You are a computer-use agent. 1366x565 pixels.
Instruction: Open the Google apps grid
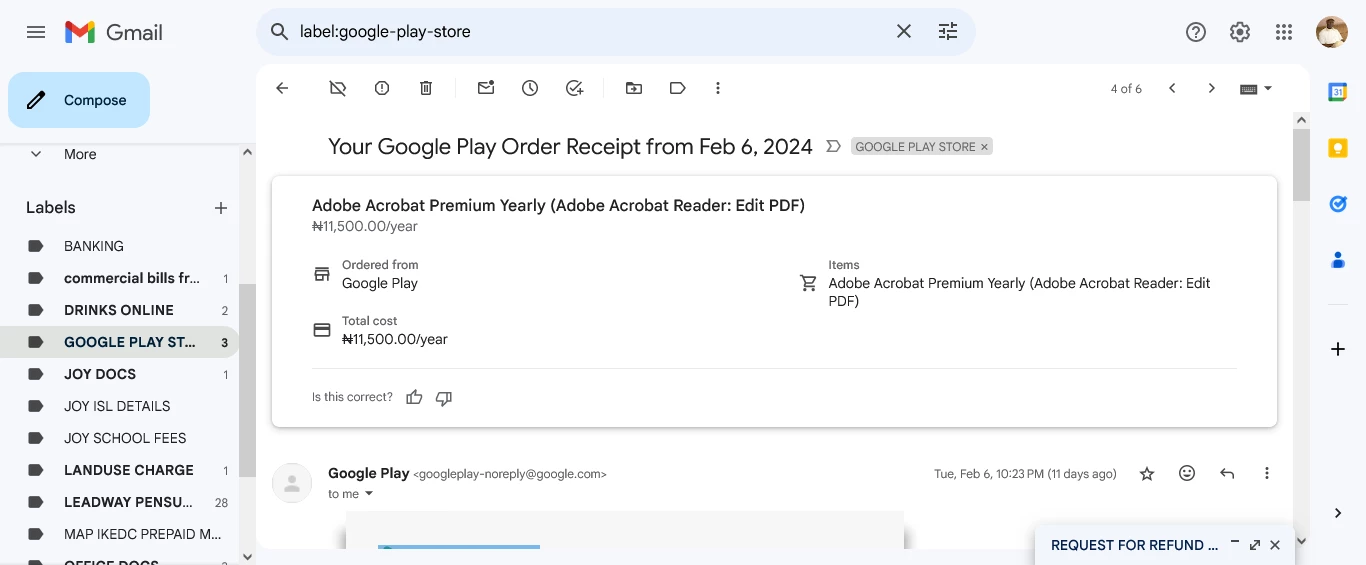(1284, 32)
